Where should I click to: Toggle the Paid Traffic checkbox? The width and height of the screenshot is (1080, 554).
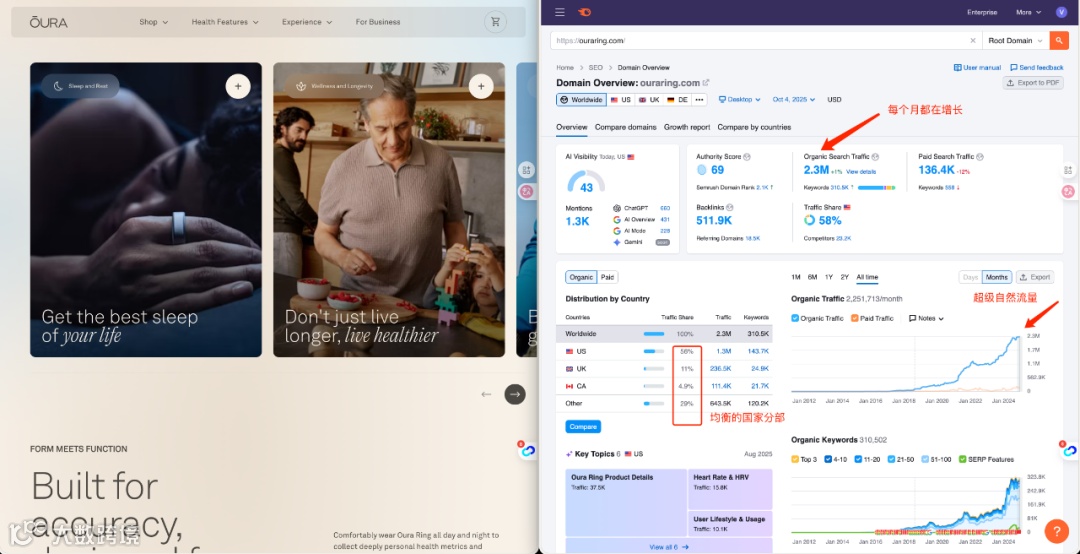[855, 318]
